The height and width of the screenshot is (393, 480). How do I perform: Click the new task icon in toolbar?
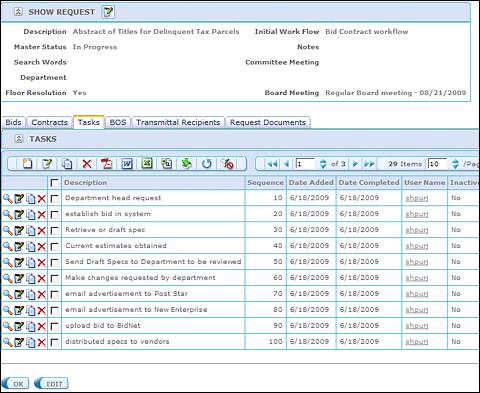tap(27, 164)
